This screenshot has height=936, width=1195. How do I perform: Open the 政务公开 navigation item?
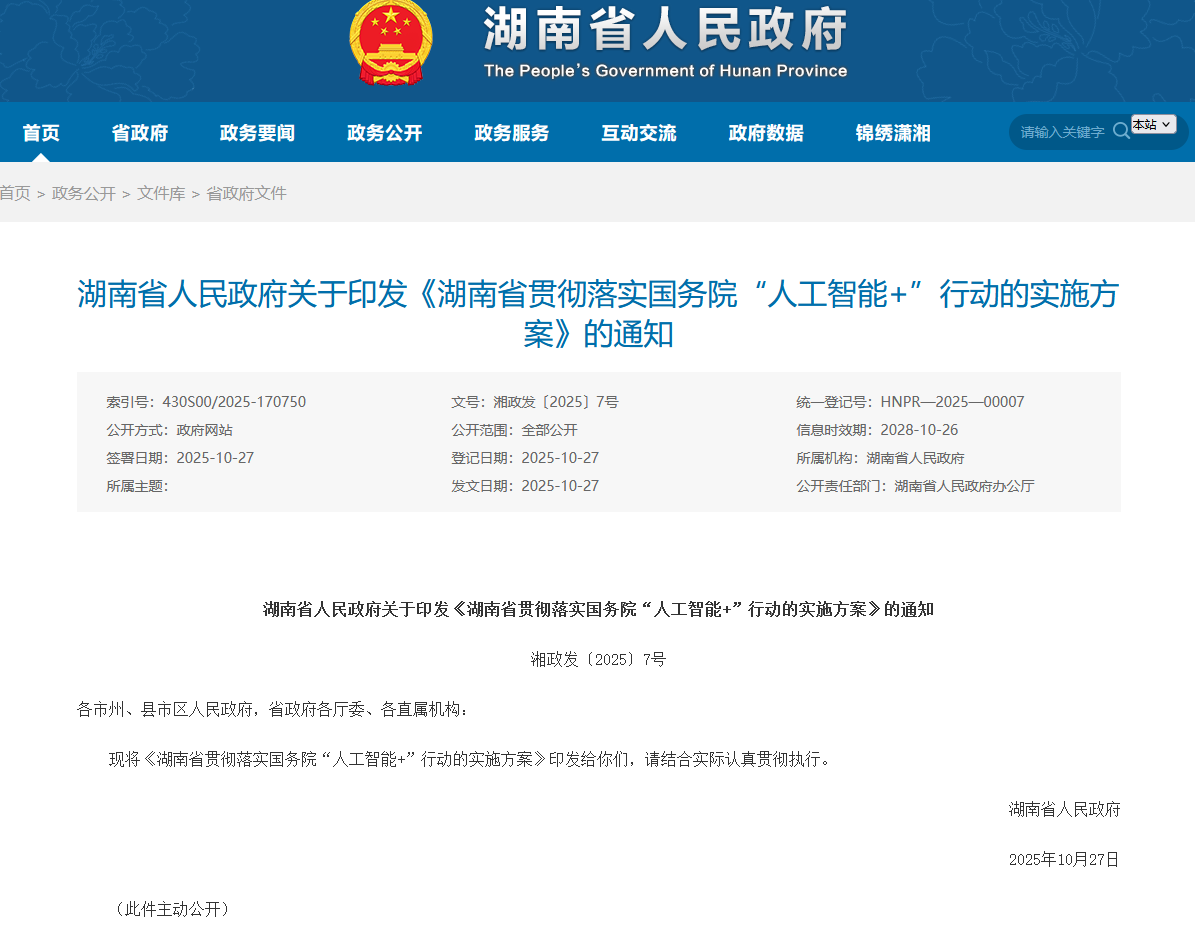coord(385,132)
